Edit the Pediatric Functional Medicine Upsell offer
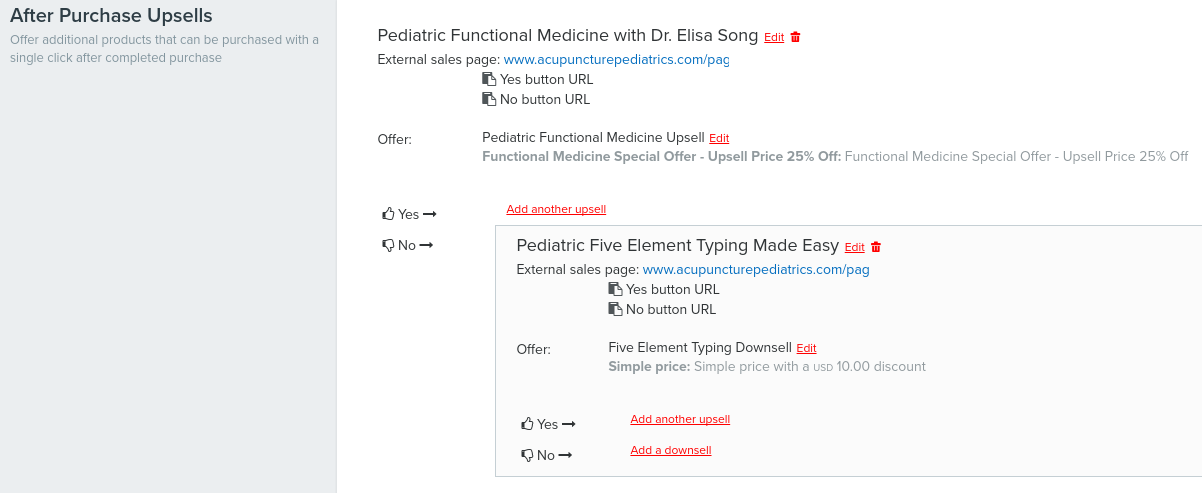 tap(719, 138)
